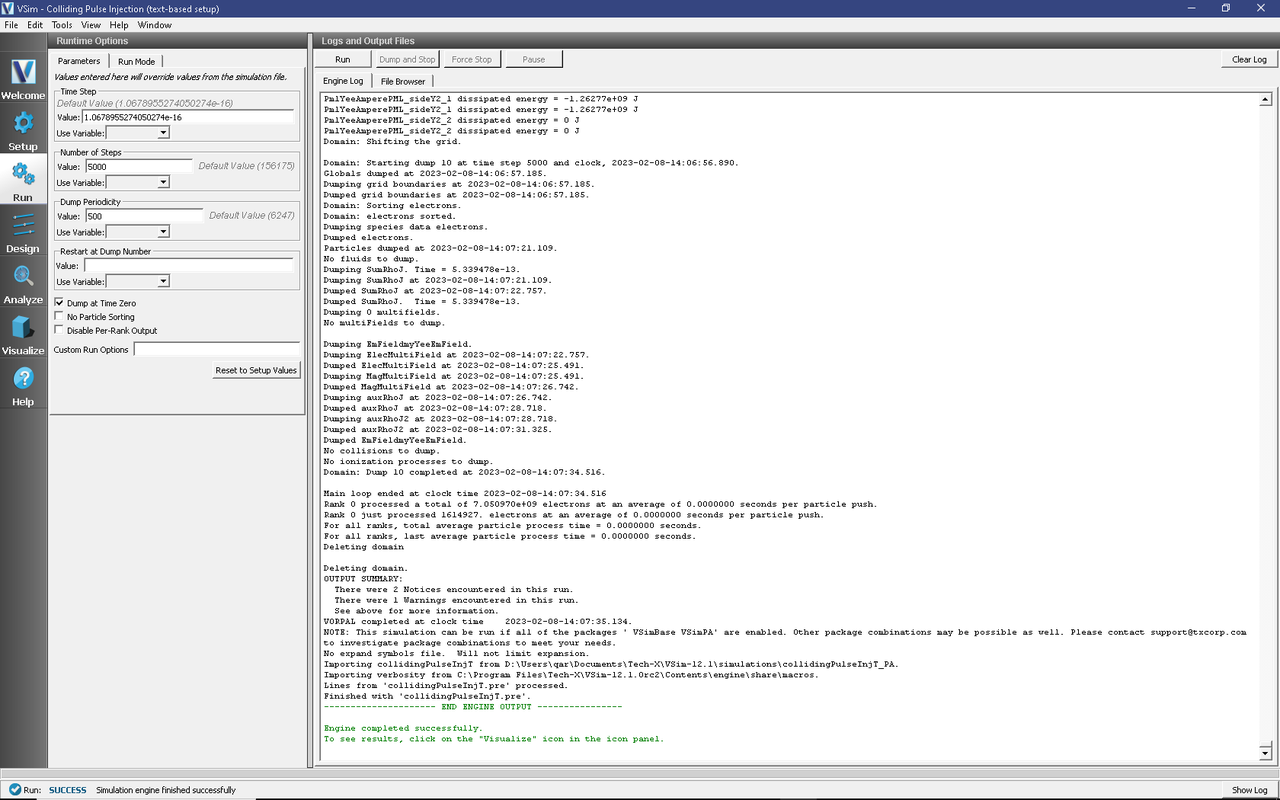Viewport: 1280px width, 800px height.
Task: Click 'Domain: Shifting the grid.' log line
Action: tap(392, 141)
